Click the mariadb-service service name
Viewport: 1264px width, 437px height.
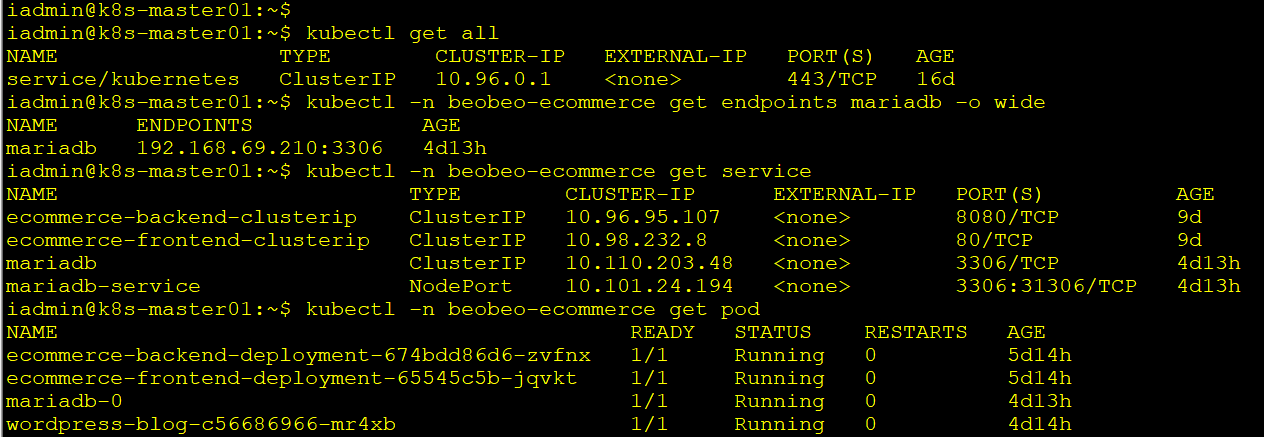(103, 286)
